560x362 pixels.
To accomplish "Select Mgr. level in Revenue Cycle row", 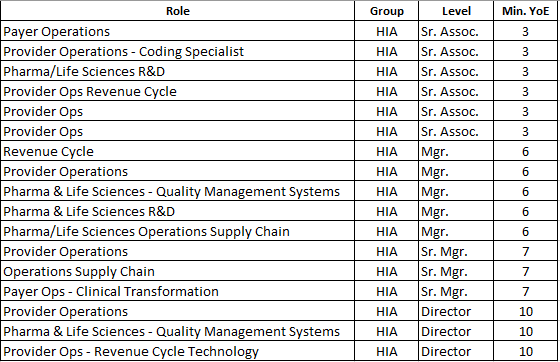I will pyautogui.click(x=456, y=151).
